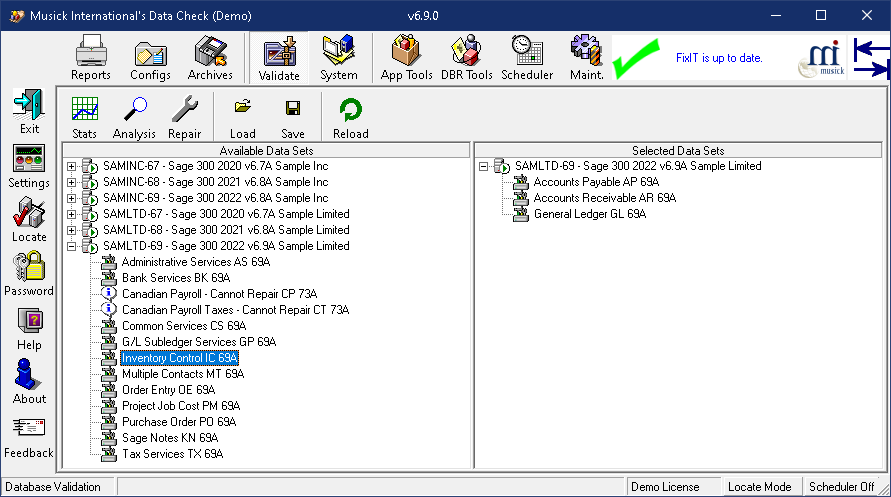Select Canadian Payroll Taxes CT 73A

coord(235,310)
